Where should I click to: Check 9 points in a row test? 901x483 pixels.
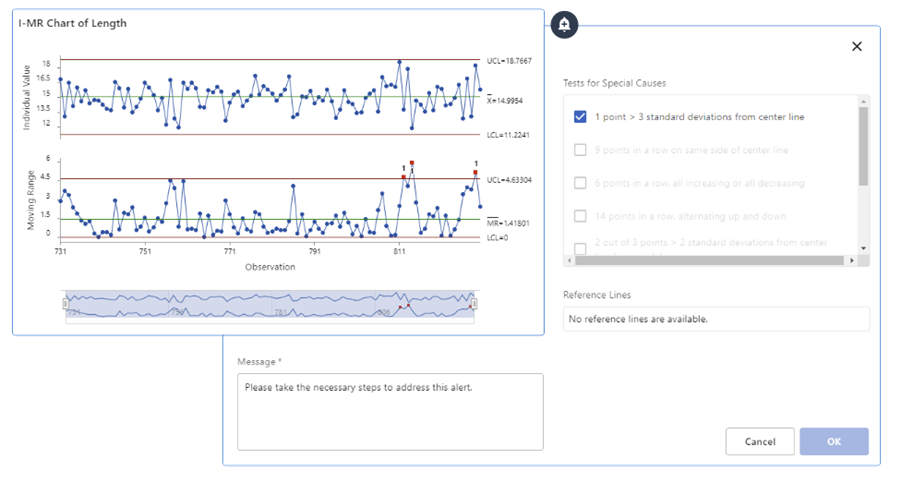580,150
